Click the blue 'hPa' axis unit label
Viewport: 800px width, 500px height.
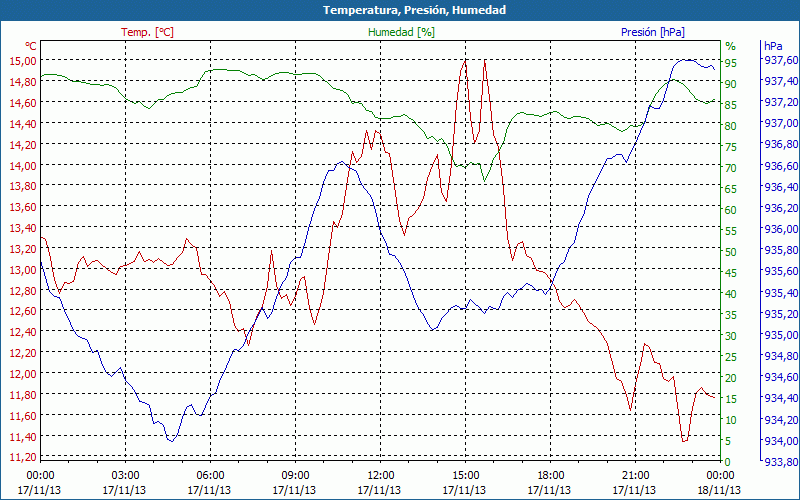pos(773,46)
